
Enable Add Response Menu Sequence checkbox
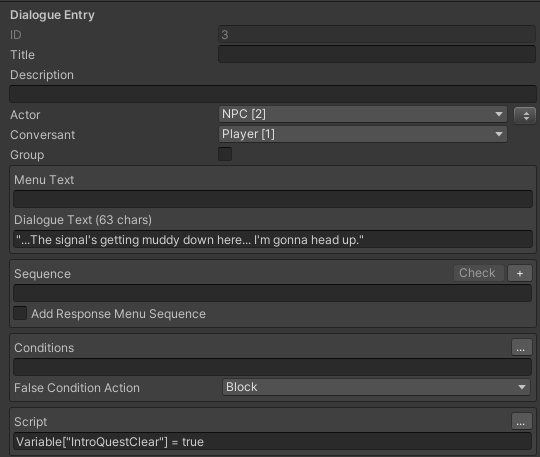pos(20,313)
